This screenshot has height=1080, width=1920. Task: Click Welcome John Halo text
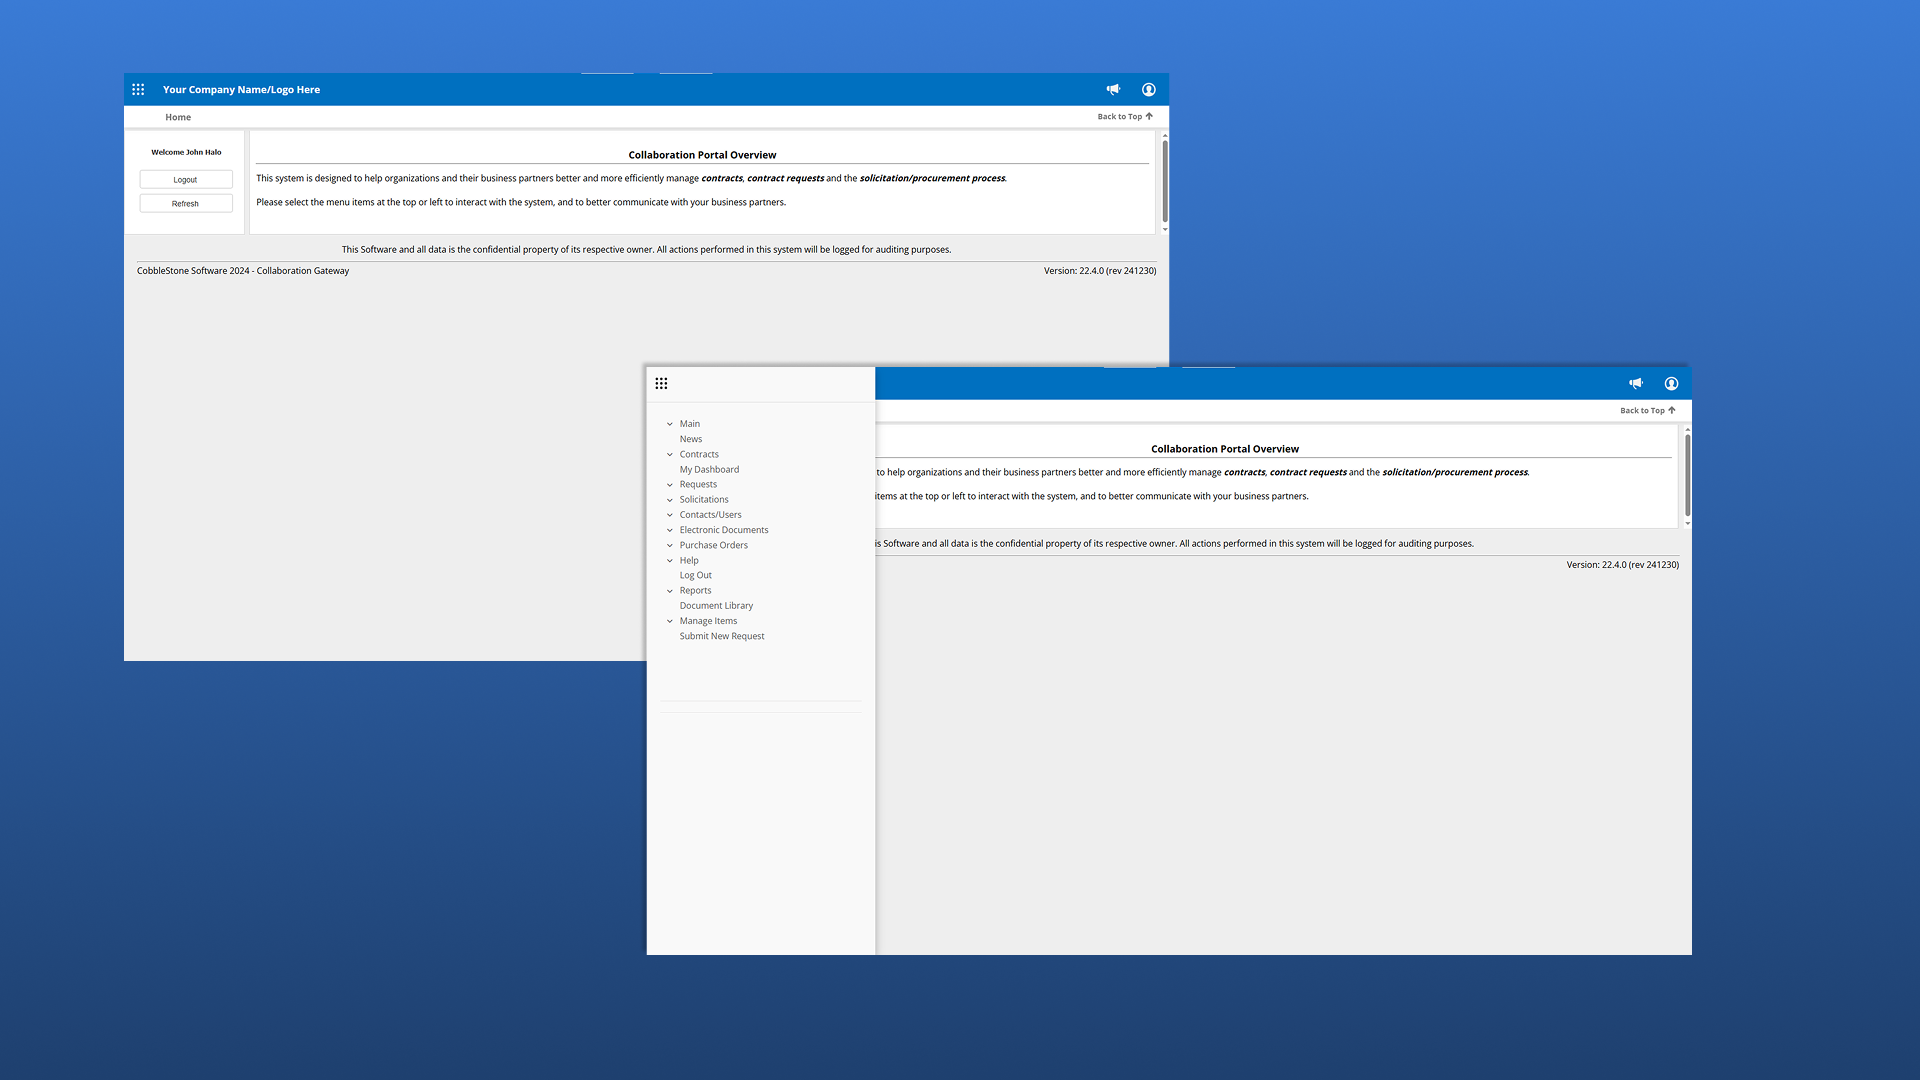[186, 152]
